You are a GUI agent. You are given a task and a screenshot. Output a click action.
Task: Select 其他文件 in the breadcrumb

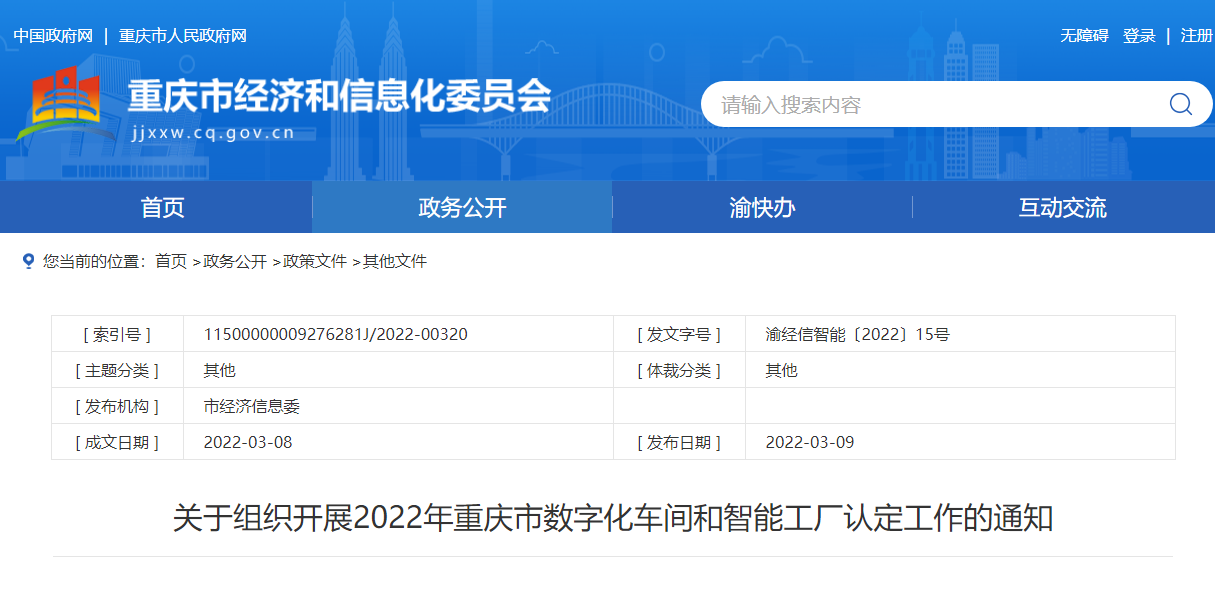[x=395, y=262]
